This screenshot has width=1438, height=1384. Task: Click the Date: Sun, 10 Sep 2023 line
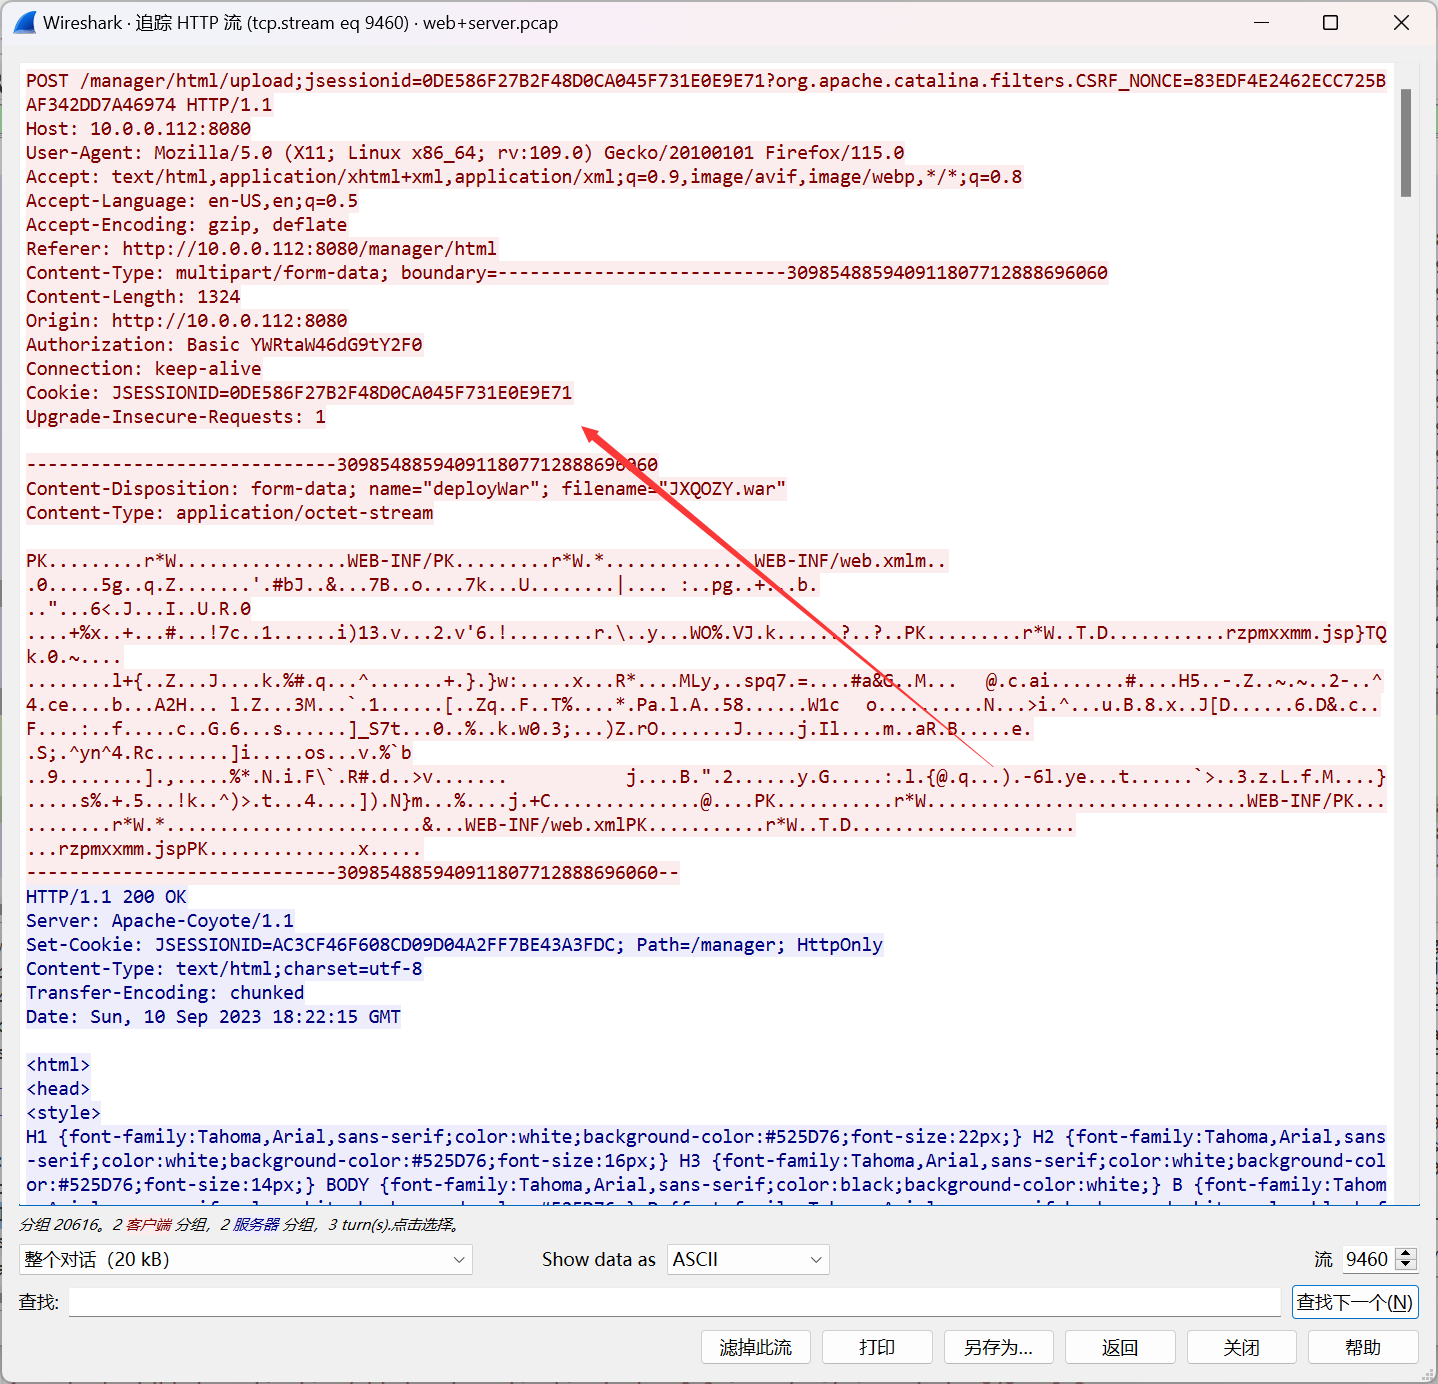(213, 1017)
